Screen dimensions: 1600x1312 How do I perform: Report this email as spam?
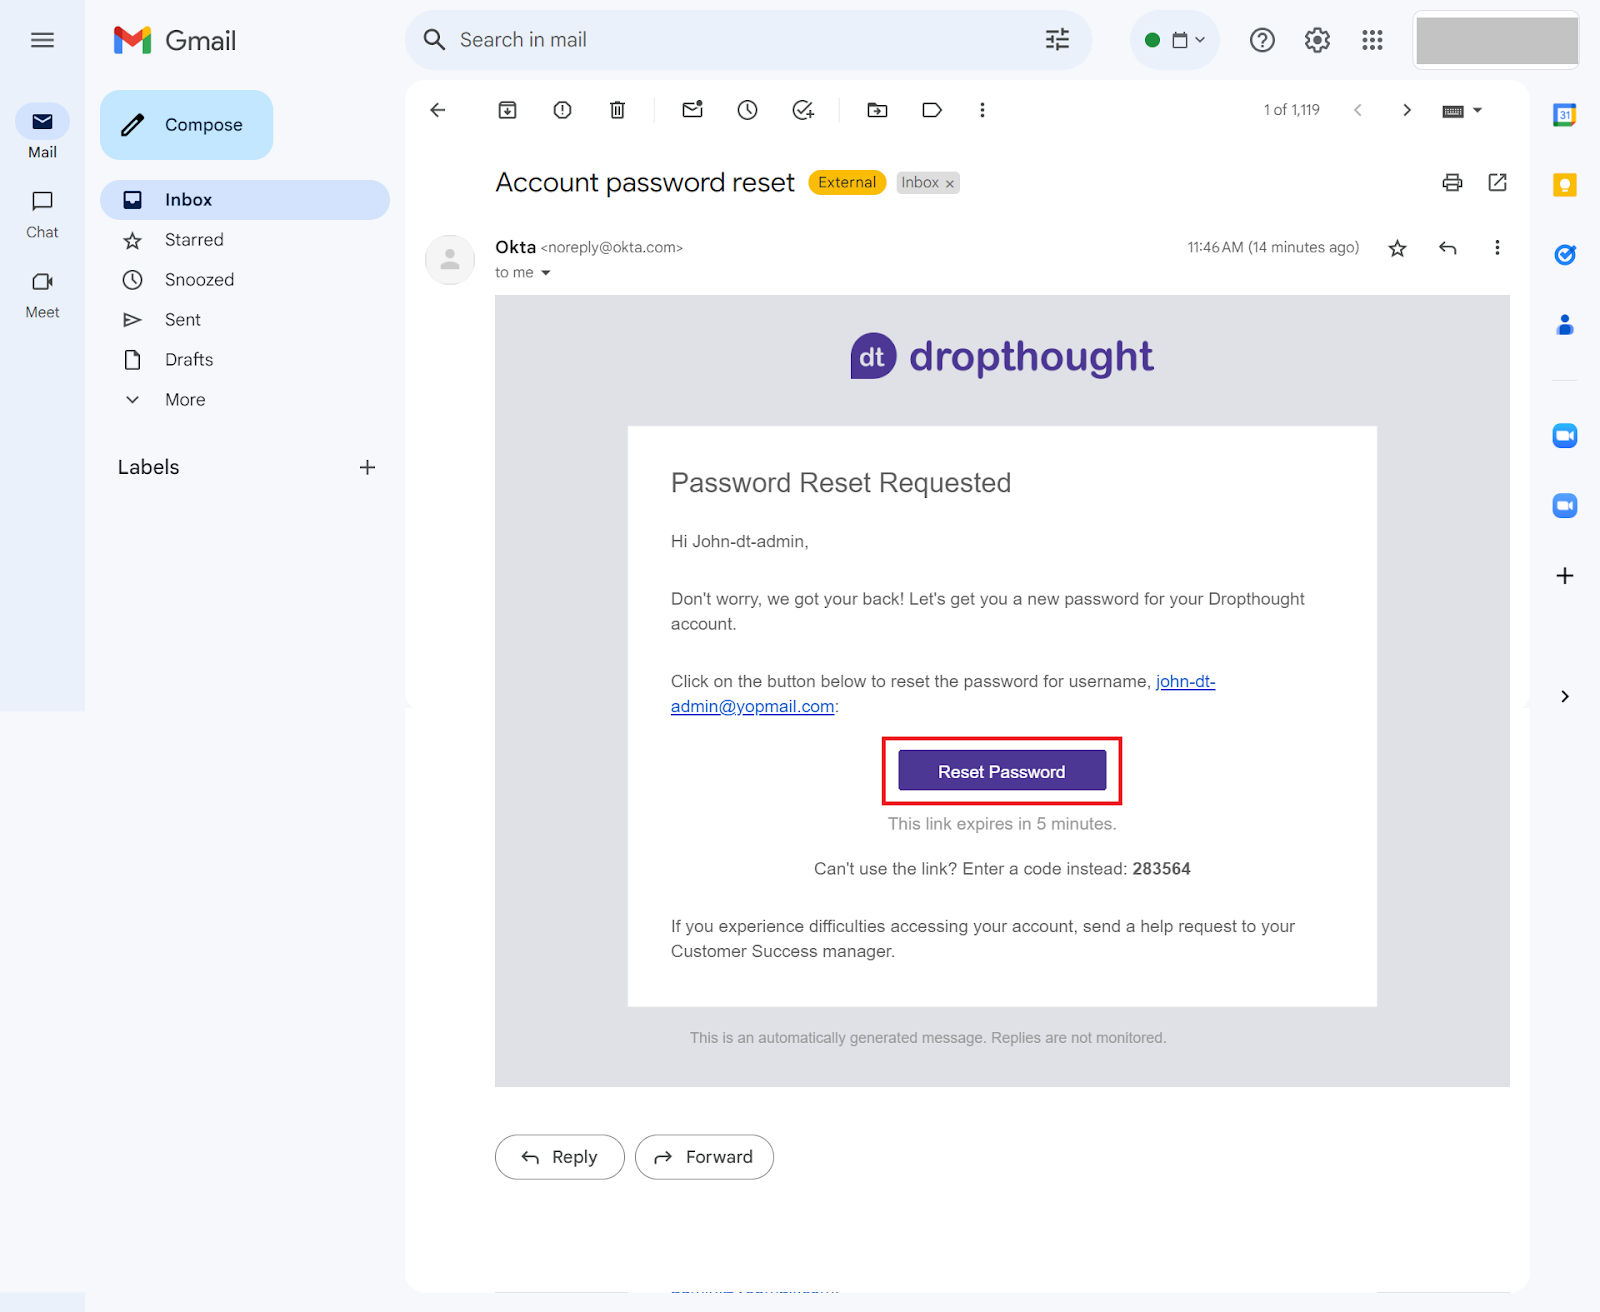[562, 110]
